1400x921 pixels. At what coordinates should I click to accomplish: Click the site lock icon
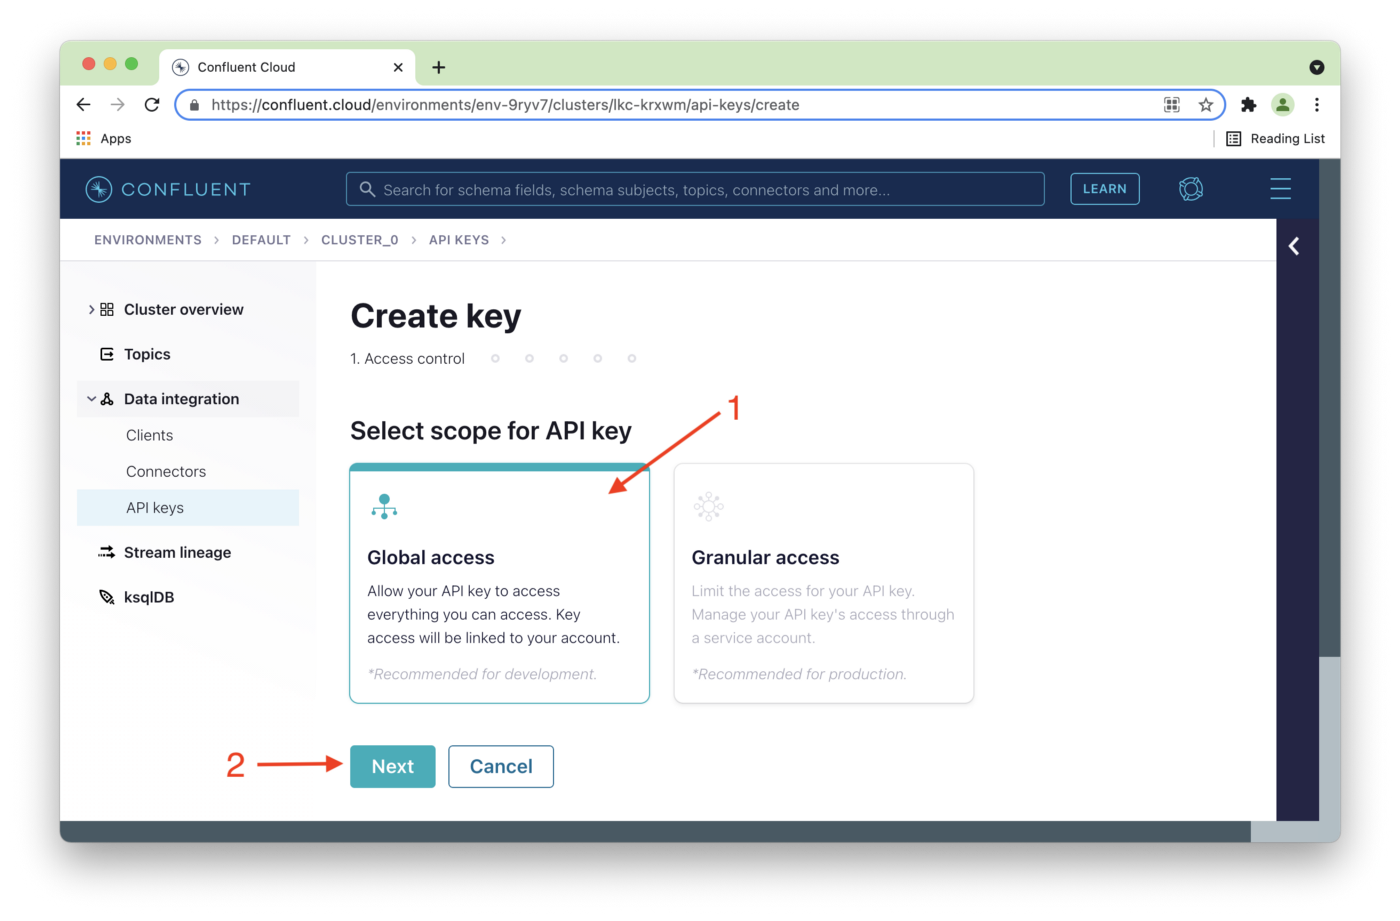[x=194, y=104]
